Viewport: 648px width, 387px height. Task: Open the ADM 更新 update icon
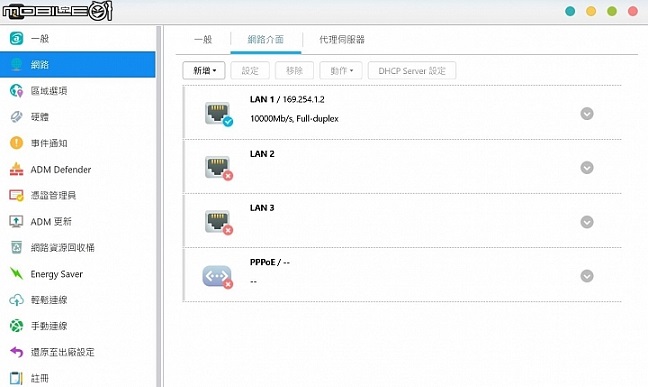17,222
